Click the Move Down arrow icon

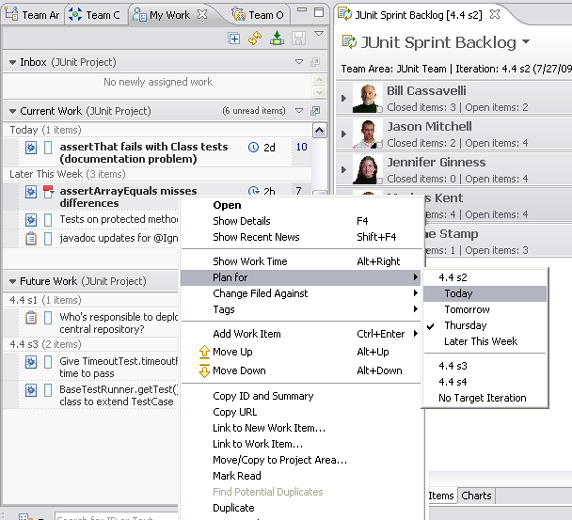tap(204, 370)
